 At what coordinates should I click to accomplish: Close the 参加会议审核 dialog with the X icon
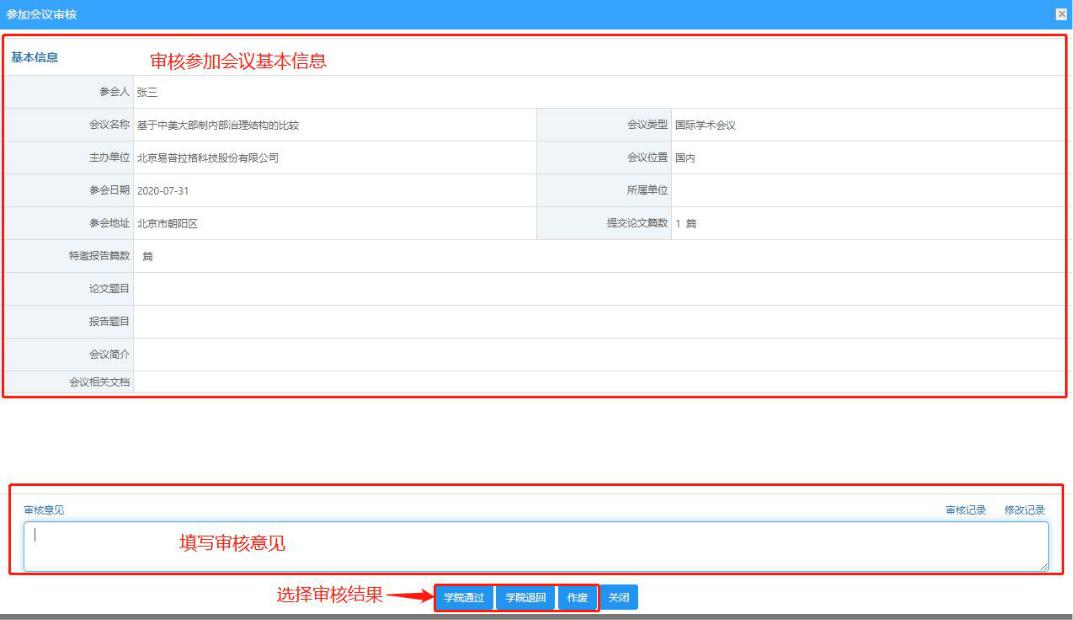1061,14
